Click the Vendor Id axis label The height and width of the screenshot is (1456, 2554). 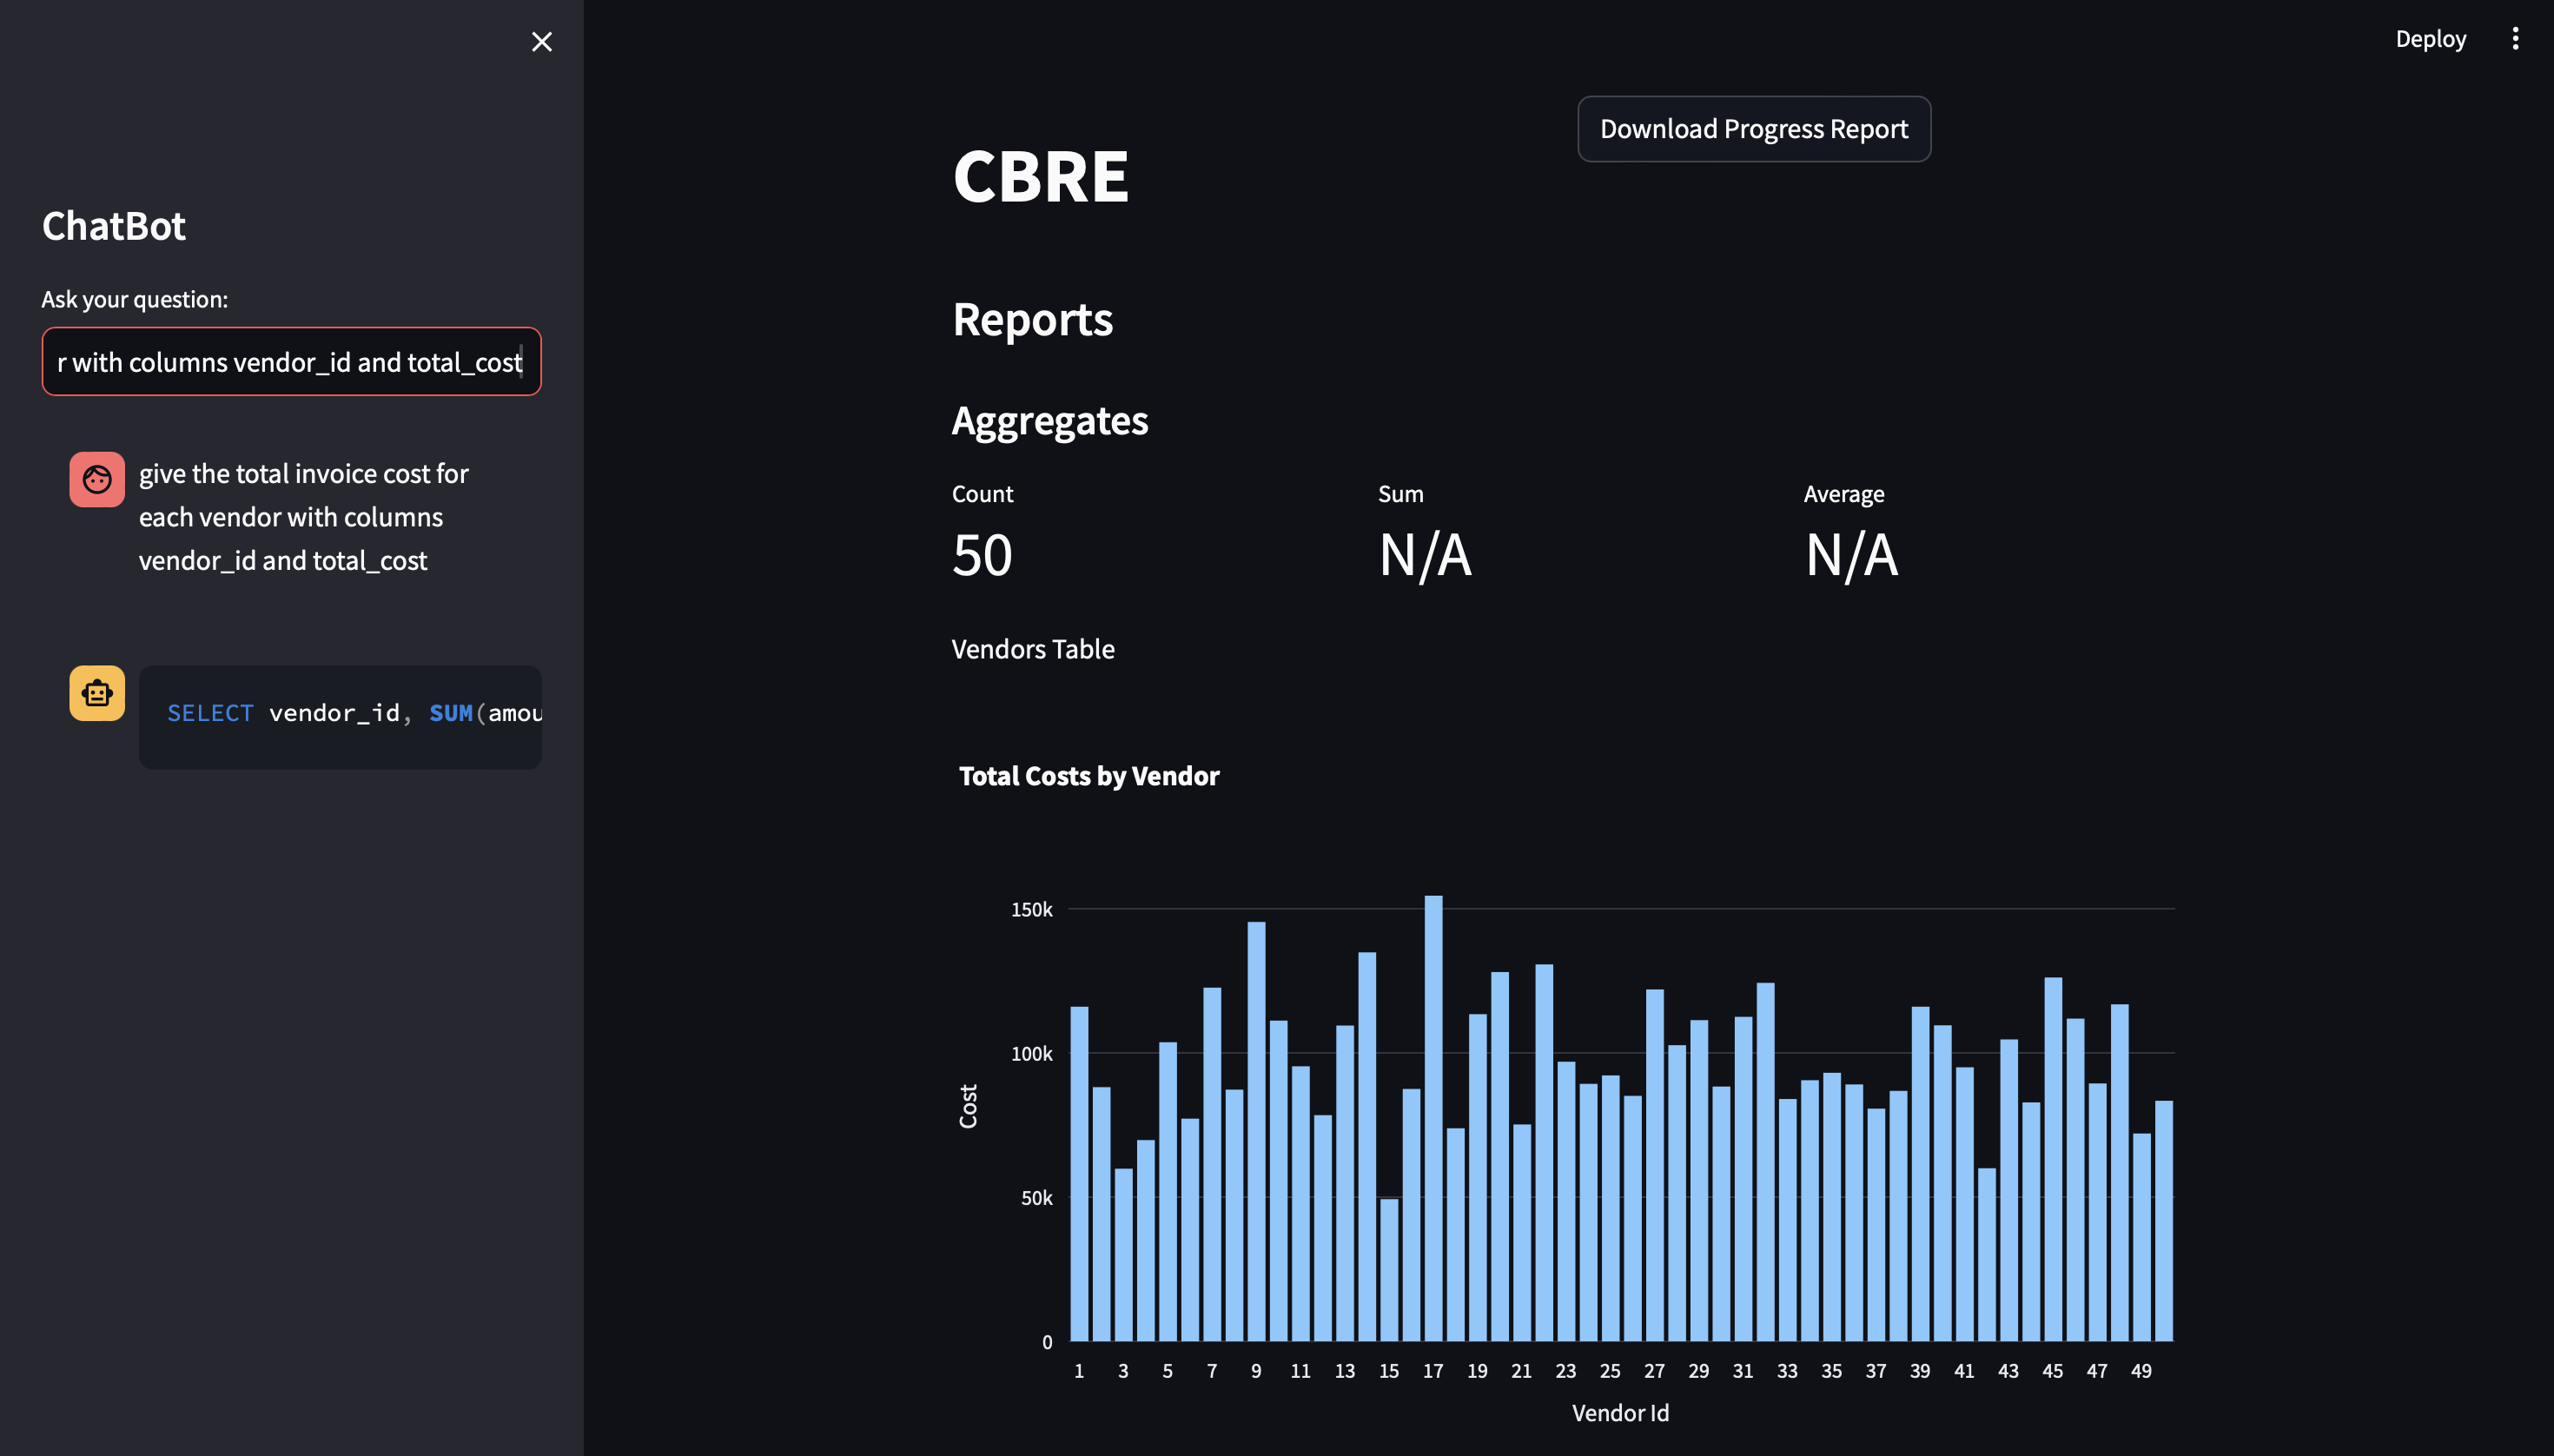pos(1620,1413)
